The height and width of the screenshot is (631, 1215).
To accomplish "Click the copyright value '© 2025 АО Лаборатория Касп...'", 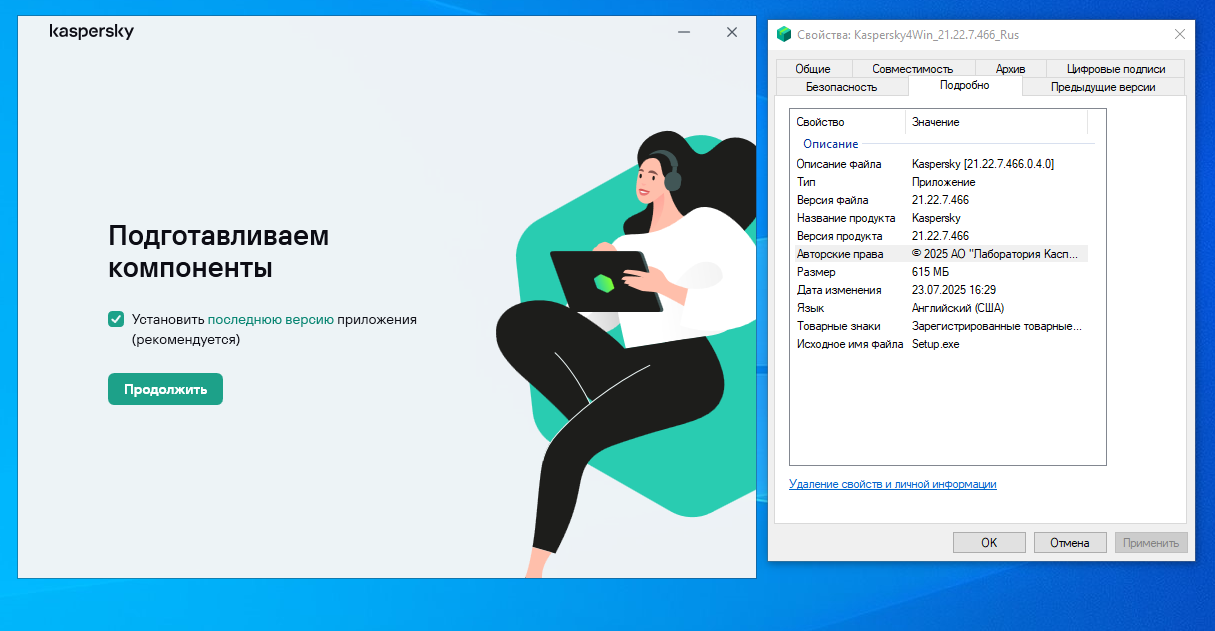I will coord(996,254).
